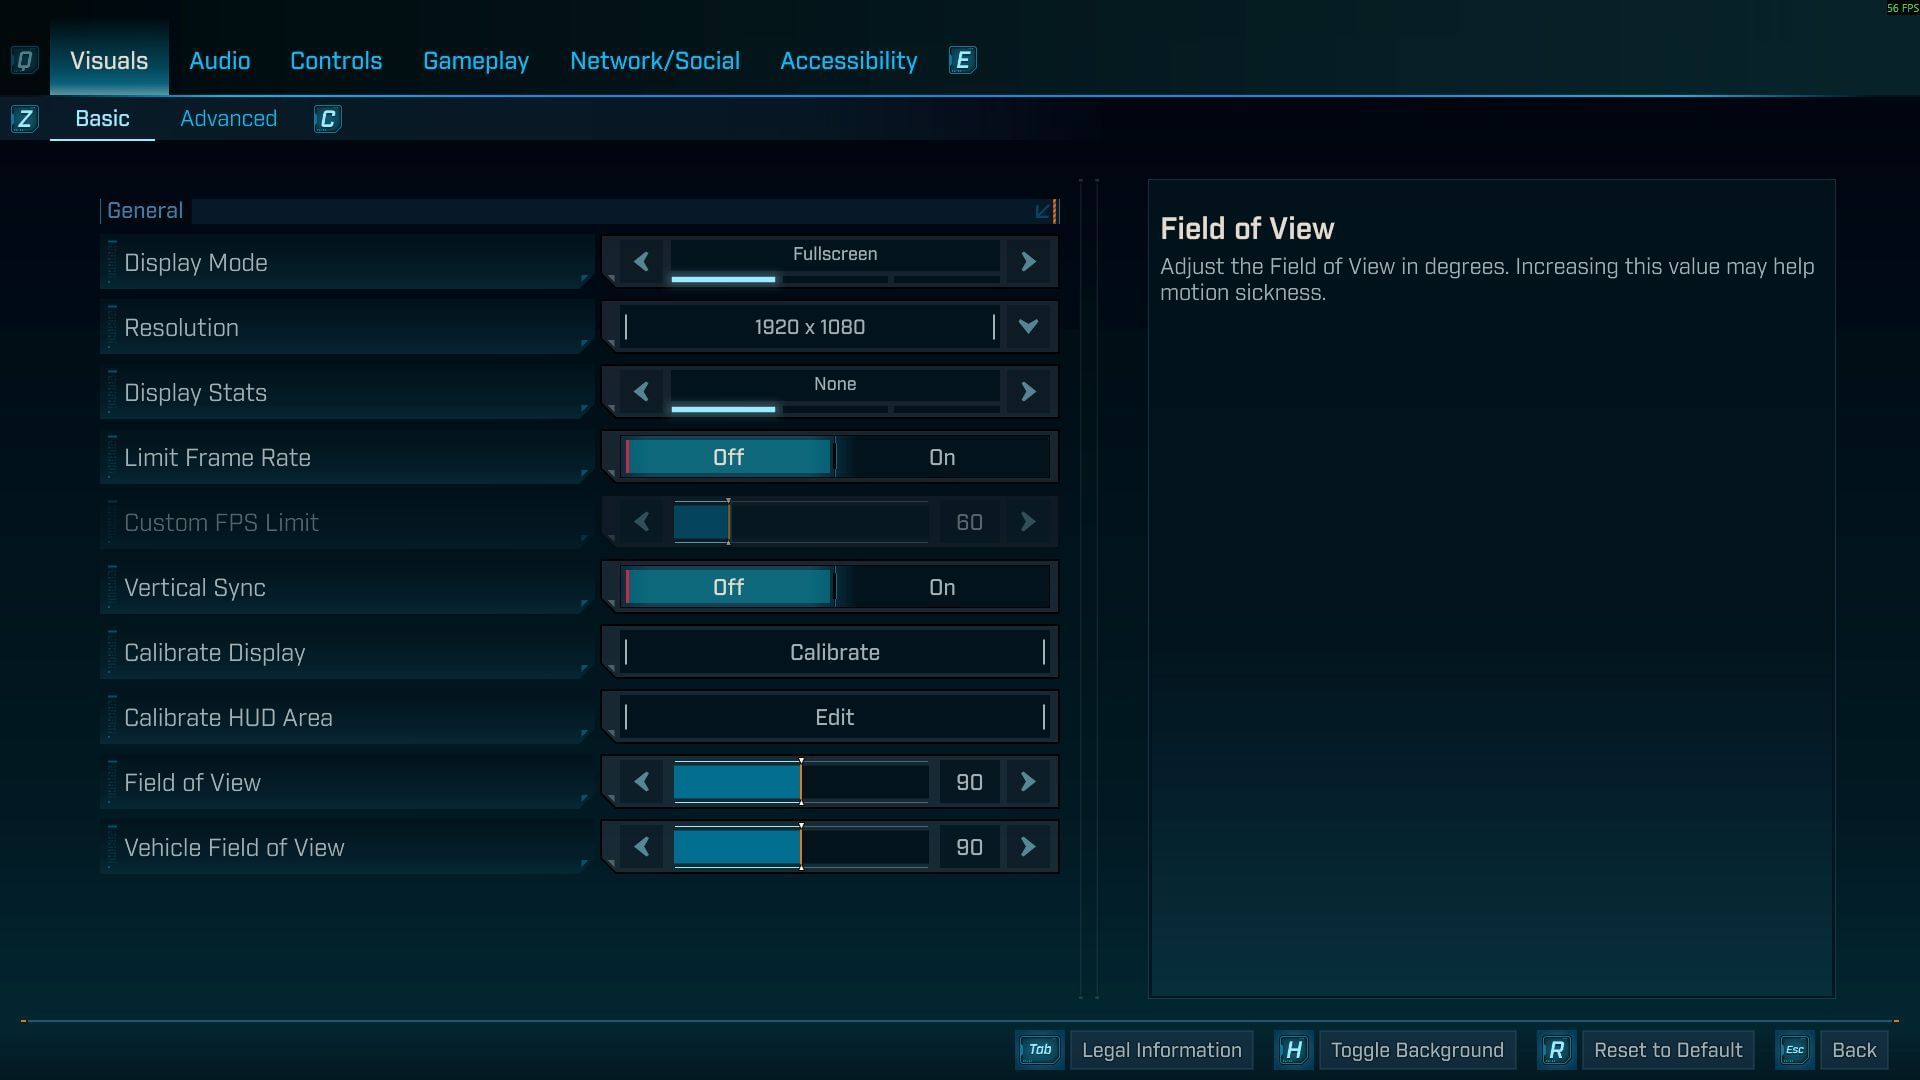
Task: Open the Advanced visuals sub-tab
Action: [228, 119]
